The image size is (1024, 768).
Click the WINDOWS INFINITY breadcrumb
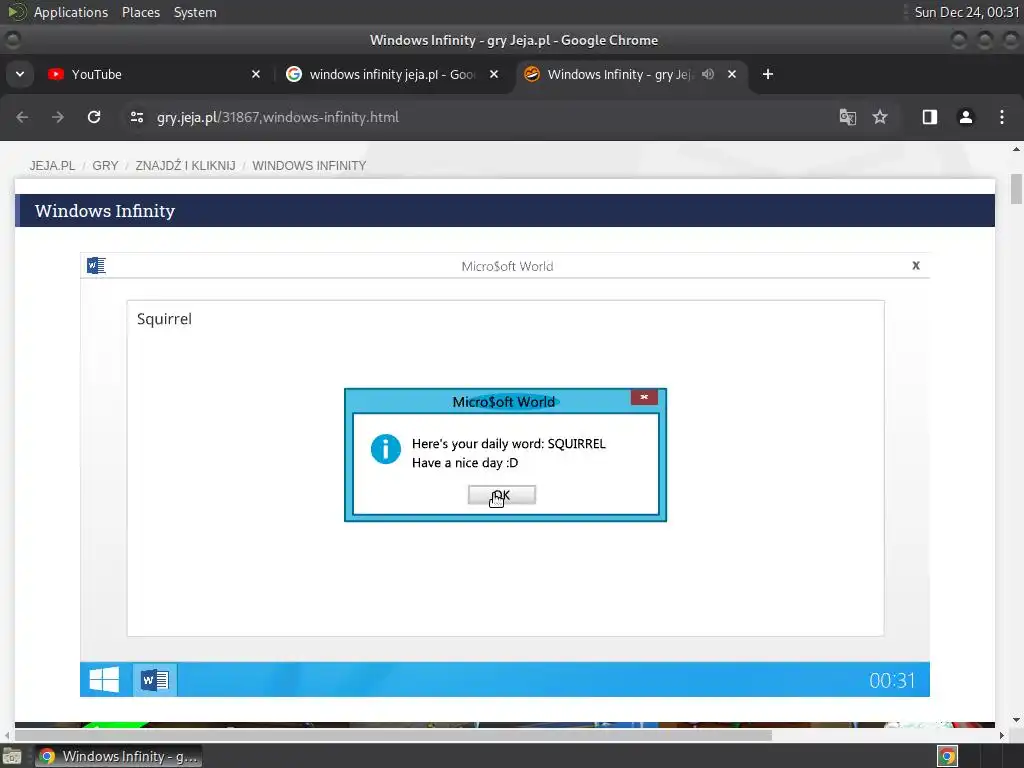pyautogui.click(x=309, y=166)
